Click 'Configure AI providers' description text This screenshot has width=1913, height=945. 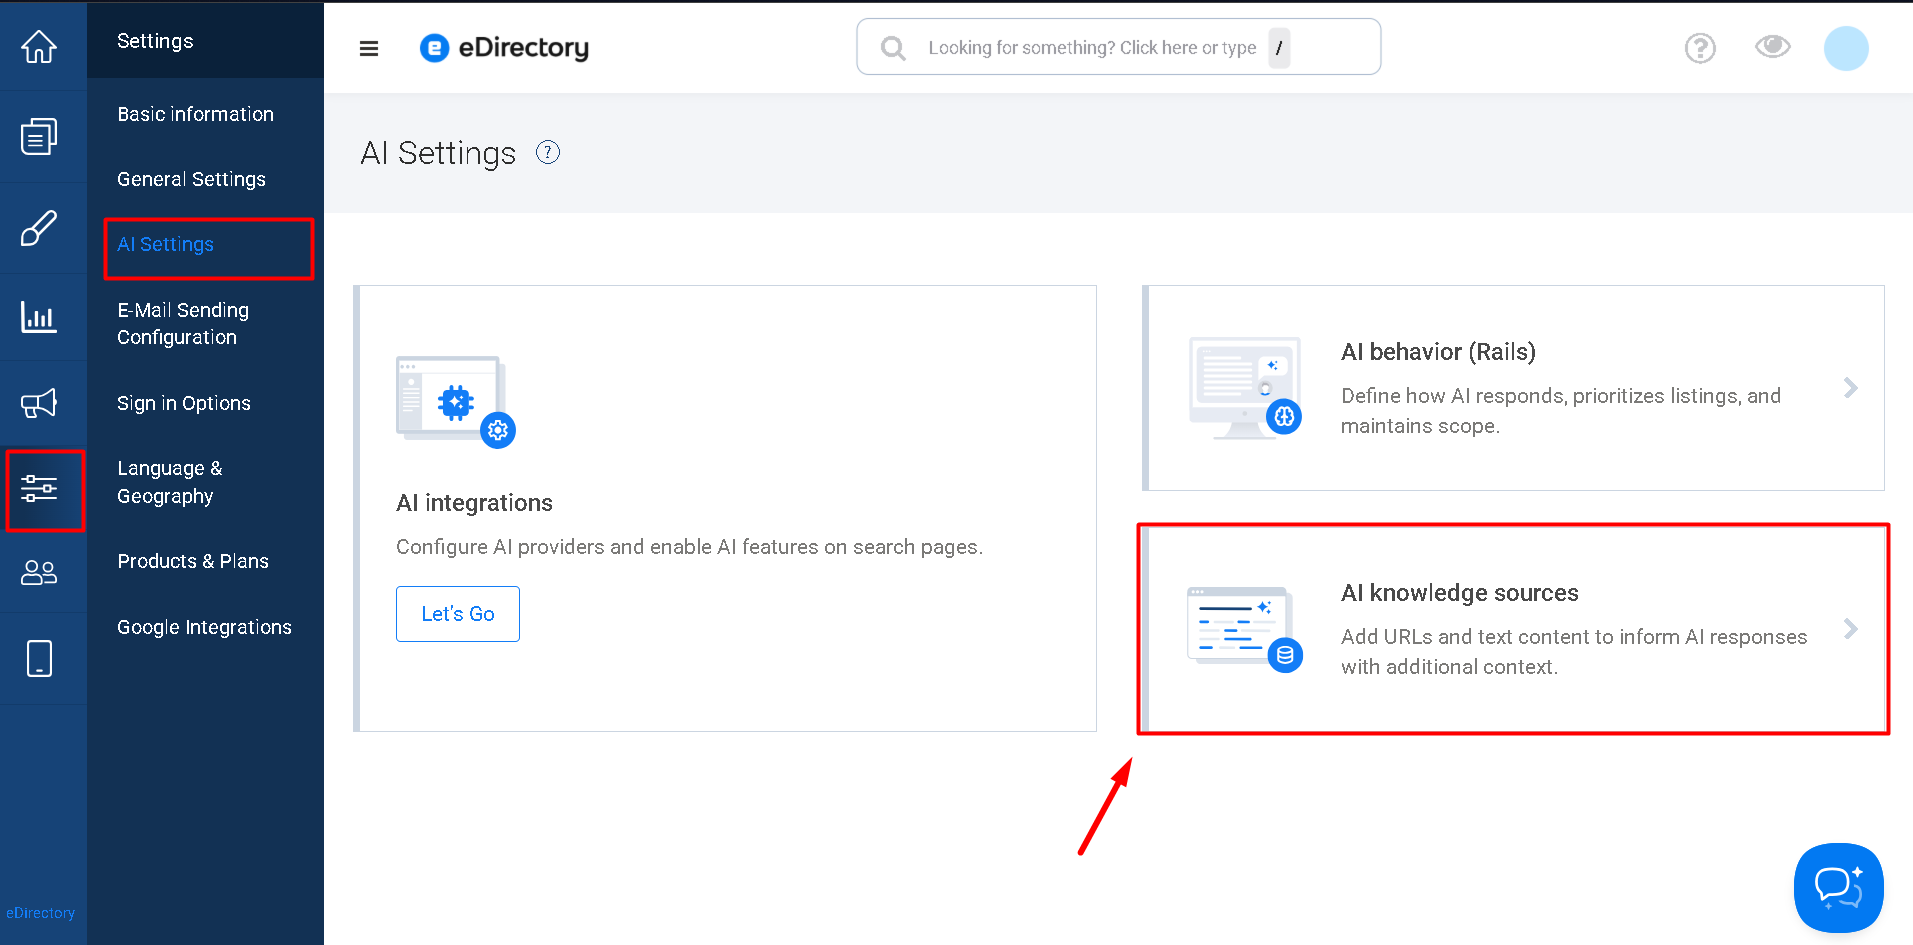[x=689, y=547]
